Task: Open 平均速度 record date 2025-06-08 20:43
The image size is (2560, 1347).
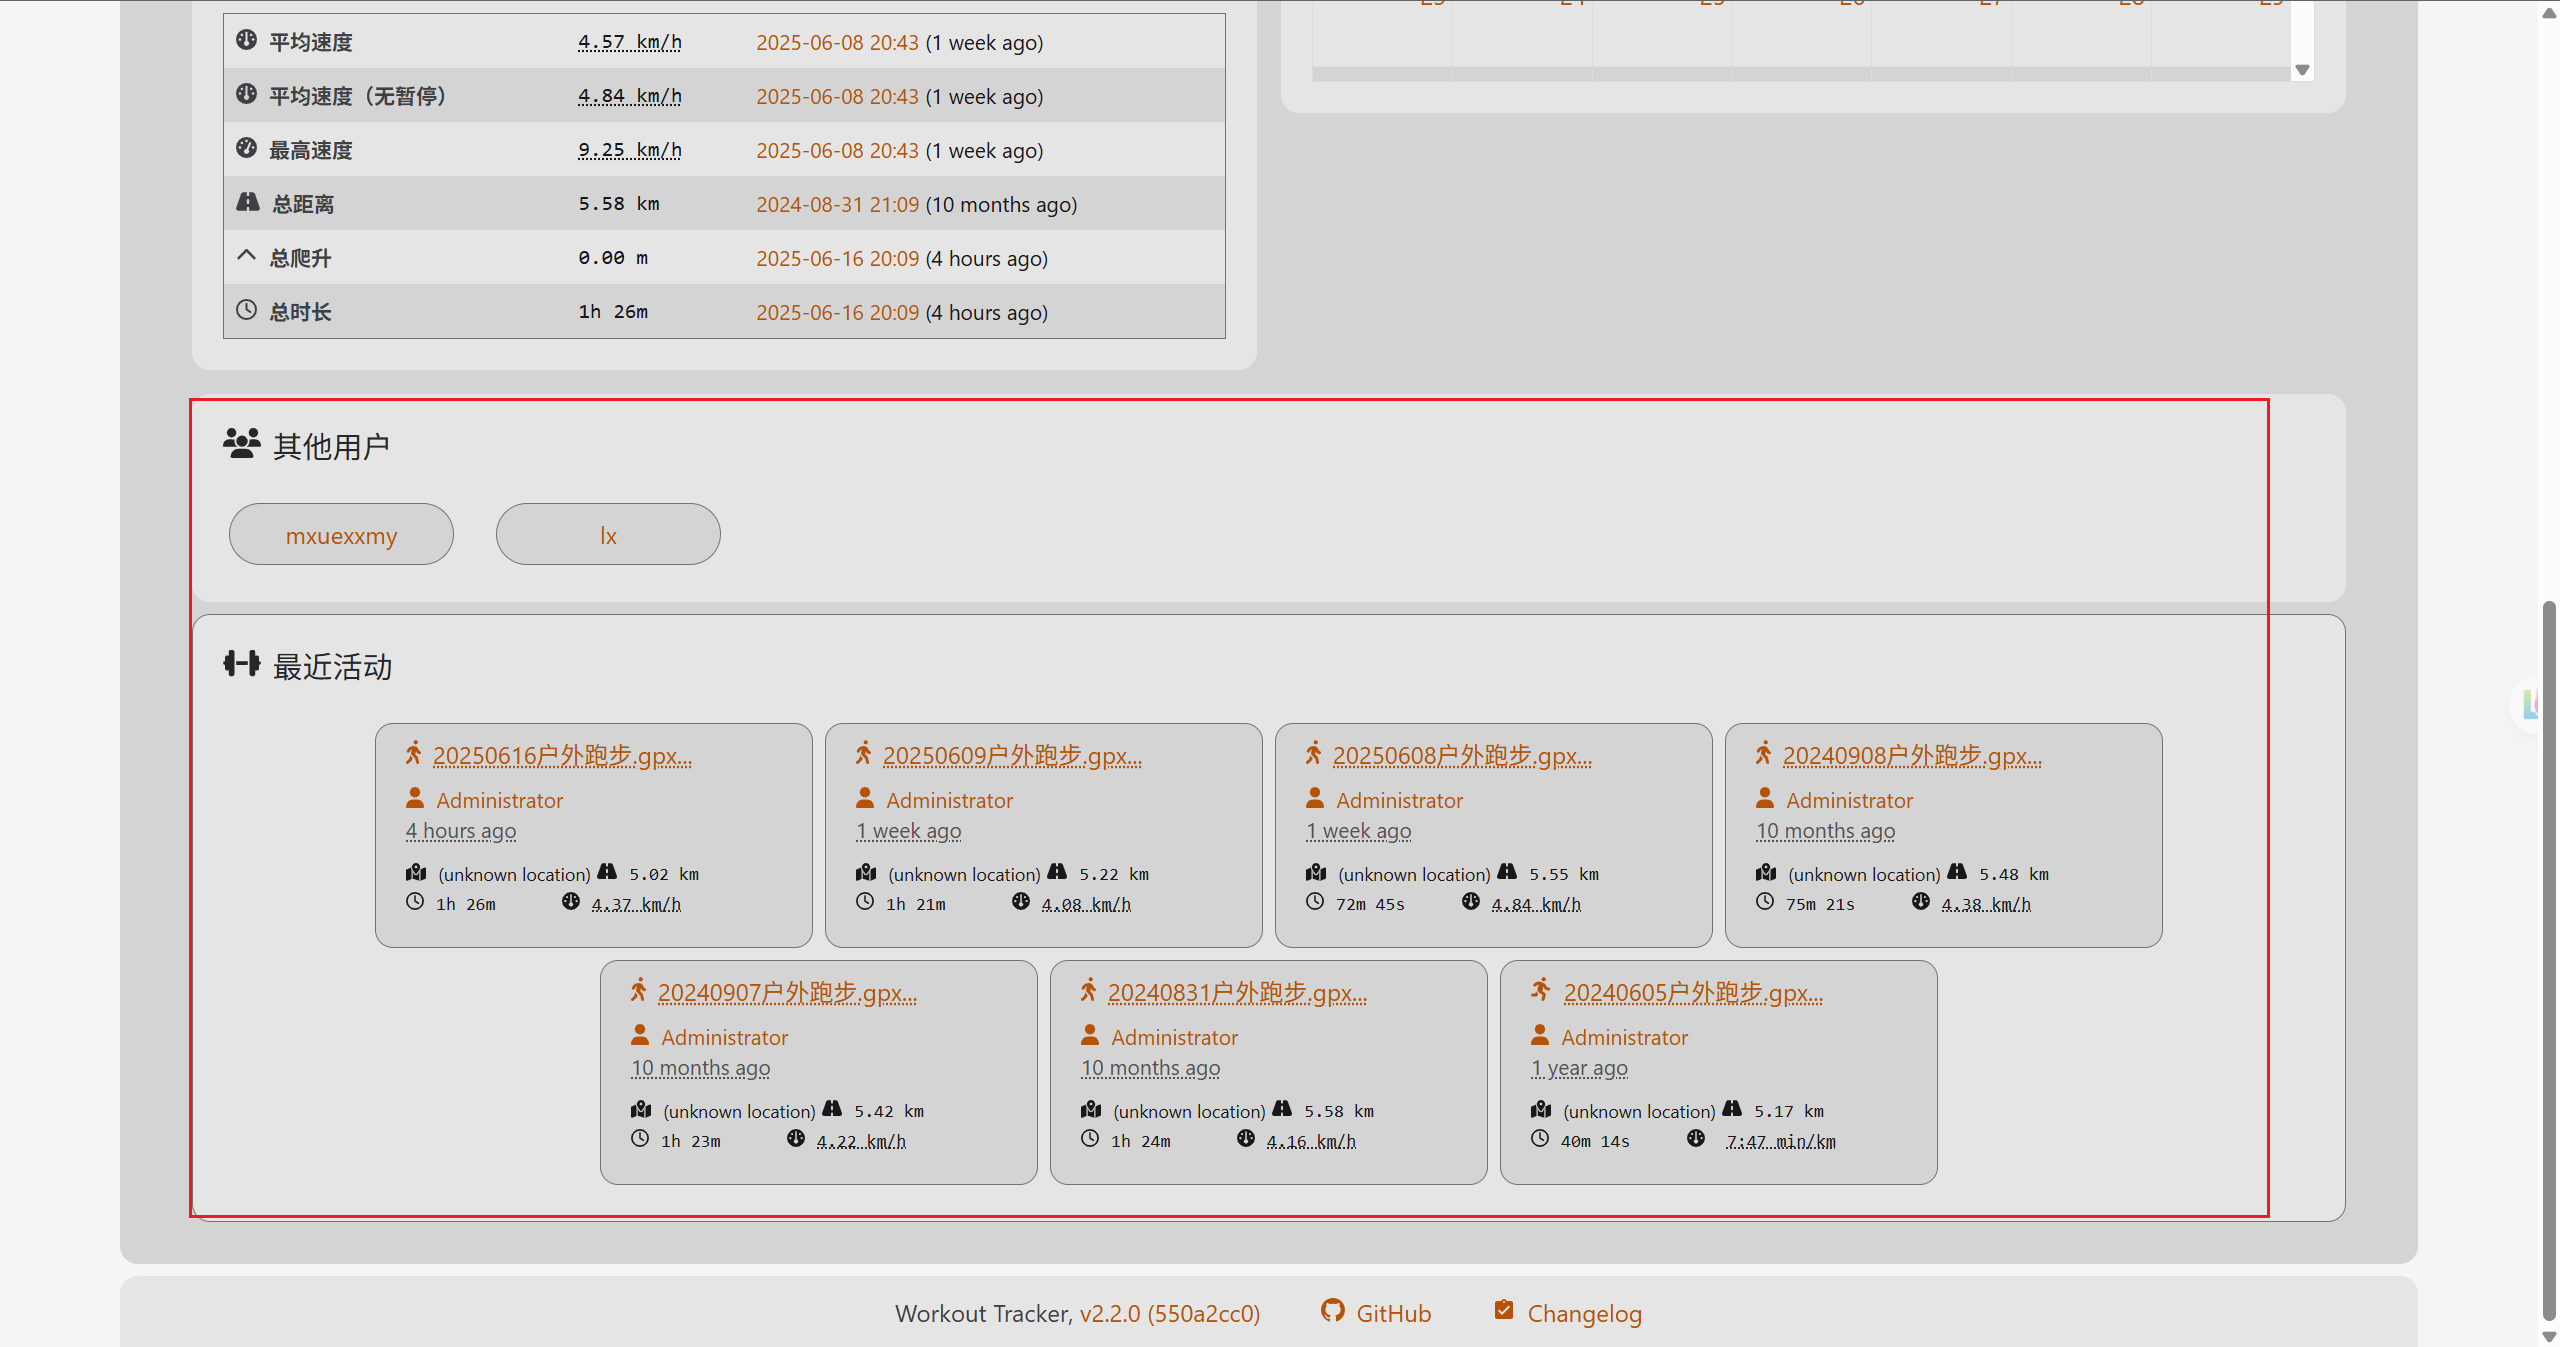Action: click(x=837, y=42)
